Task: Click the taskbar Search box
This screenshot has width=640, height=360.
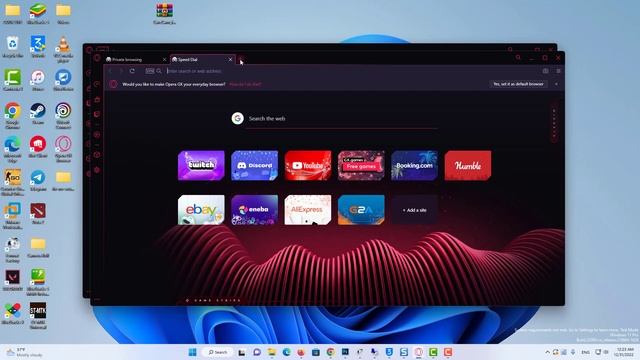Action: tap(218, 352)
